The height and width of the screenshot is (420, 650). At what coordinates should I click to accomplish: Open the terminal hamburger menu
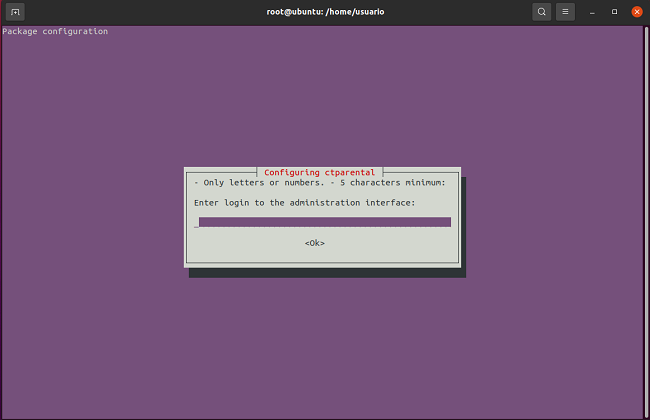565,12
